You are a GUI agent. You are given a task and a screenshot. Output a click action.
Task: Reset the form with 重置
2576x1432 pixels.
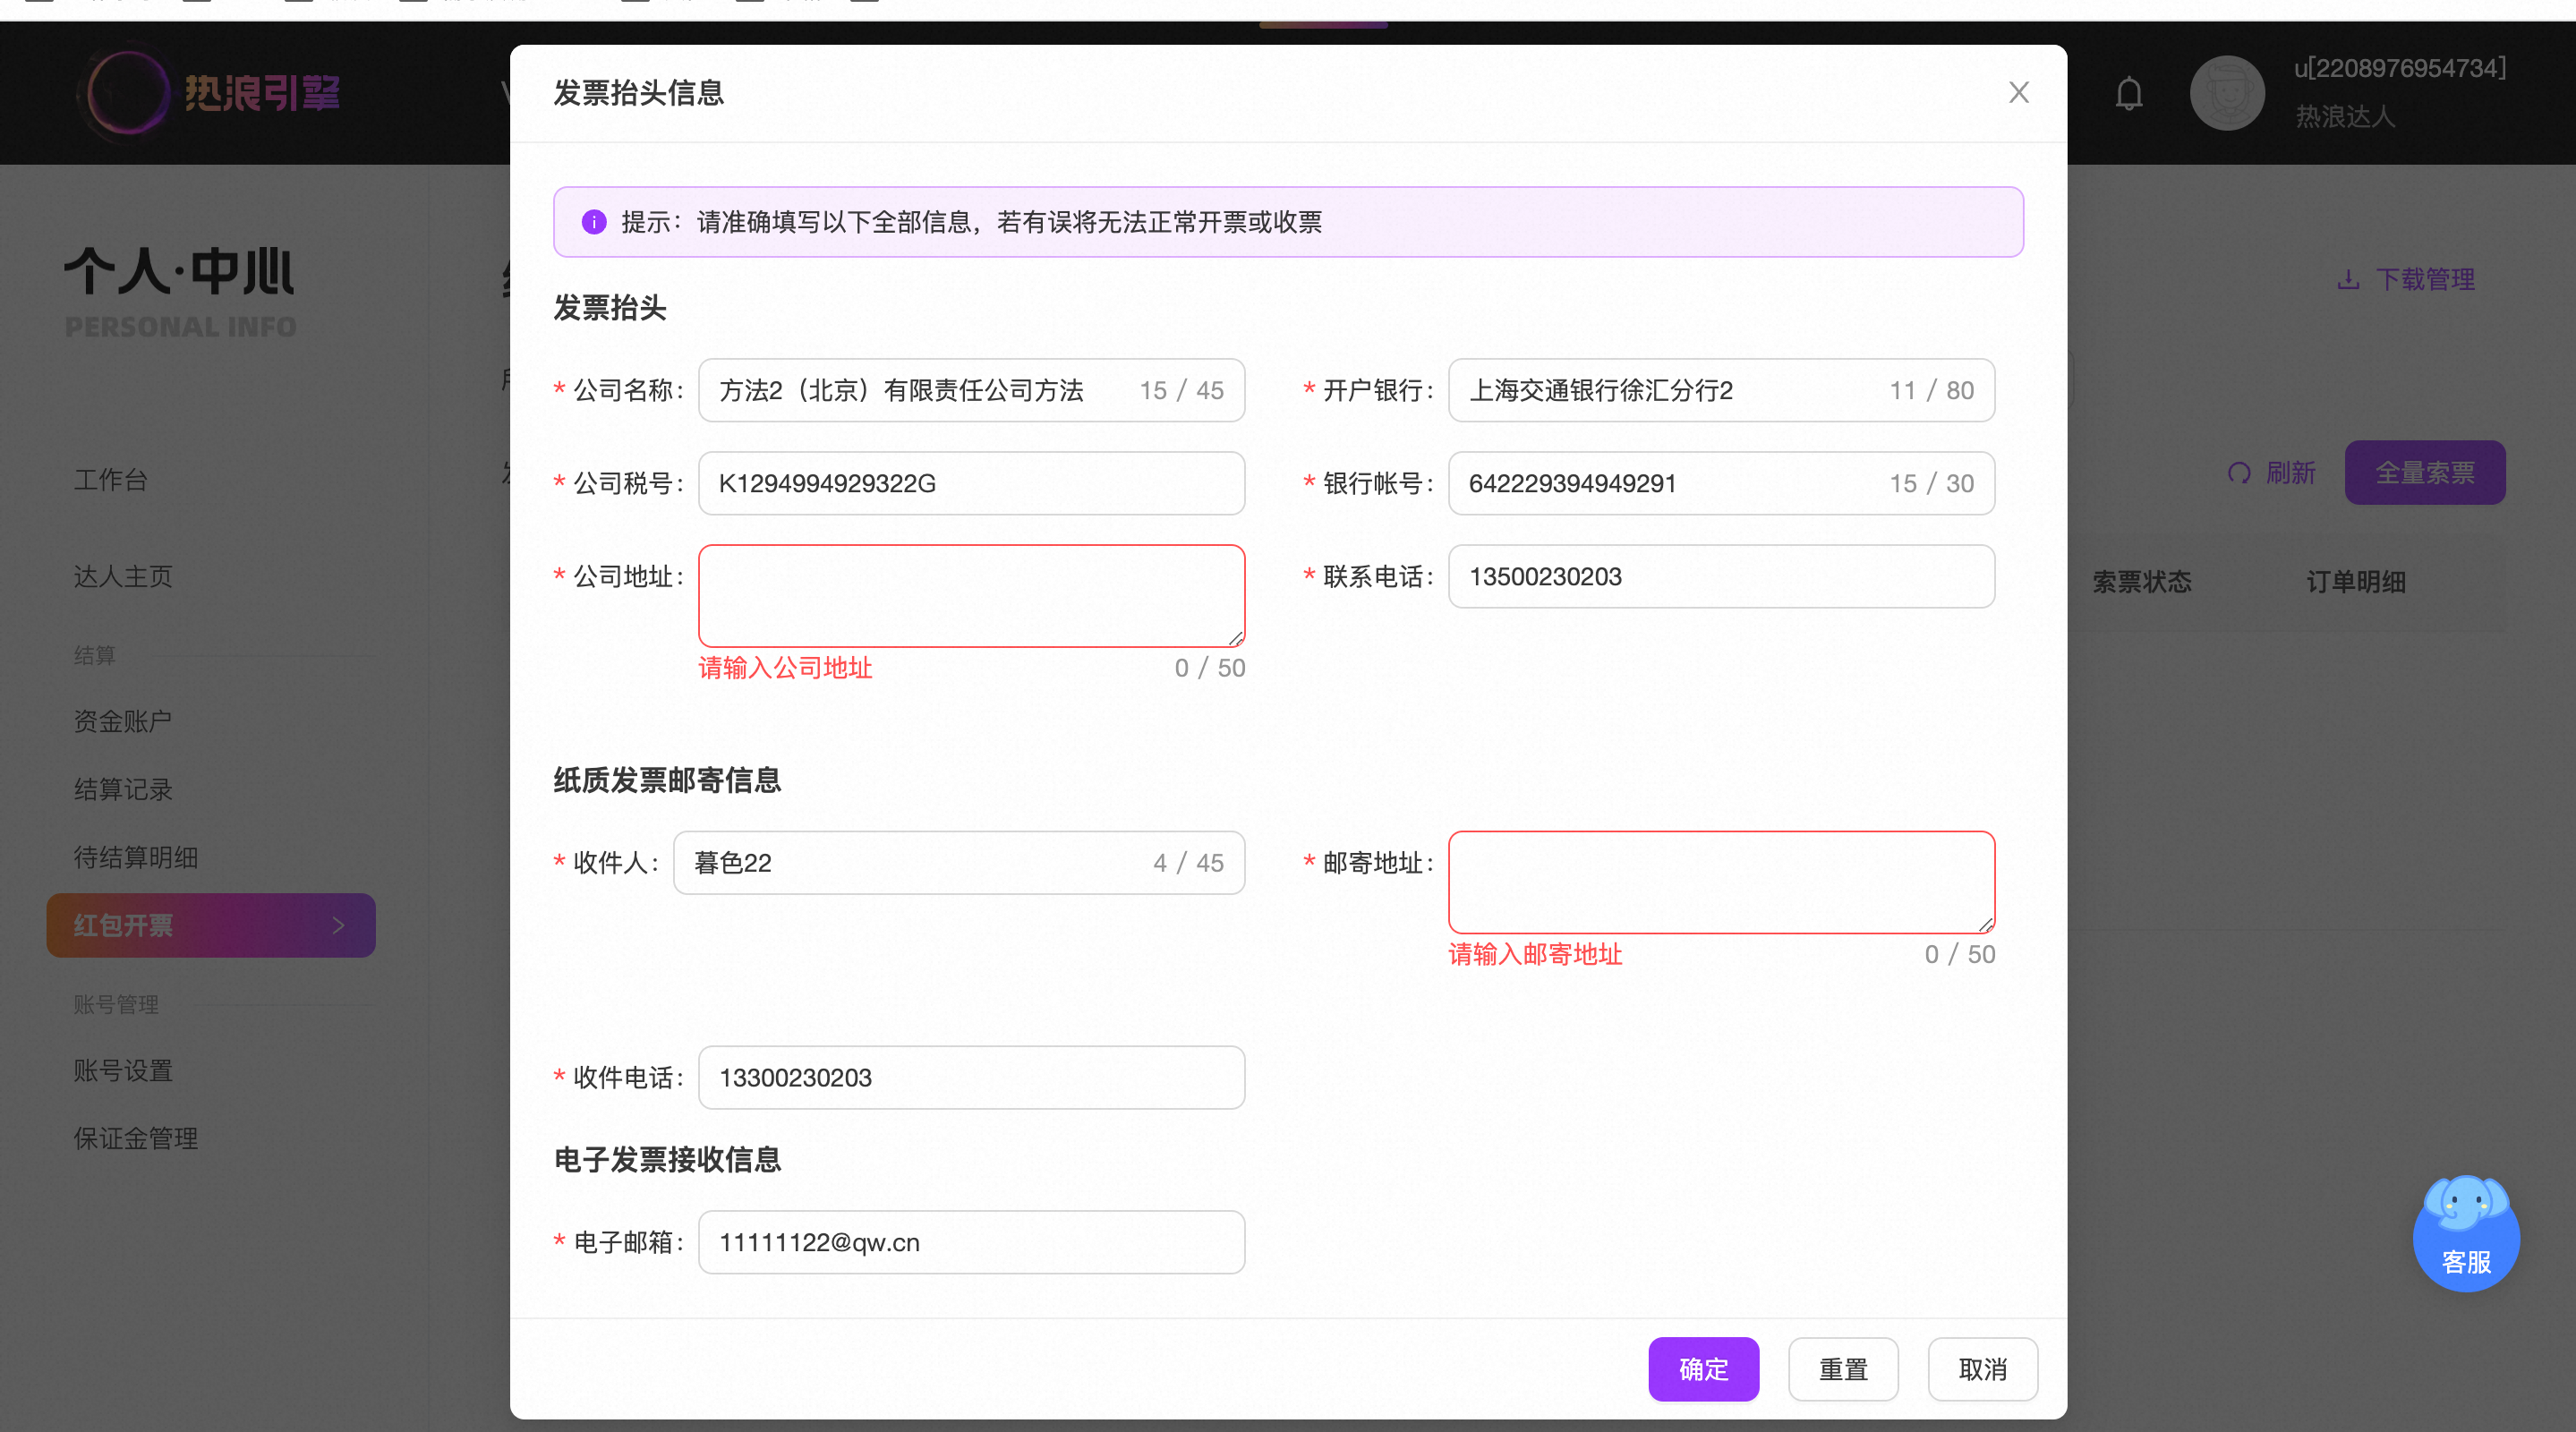[x=1842, y=1368]
